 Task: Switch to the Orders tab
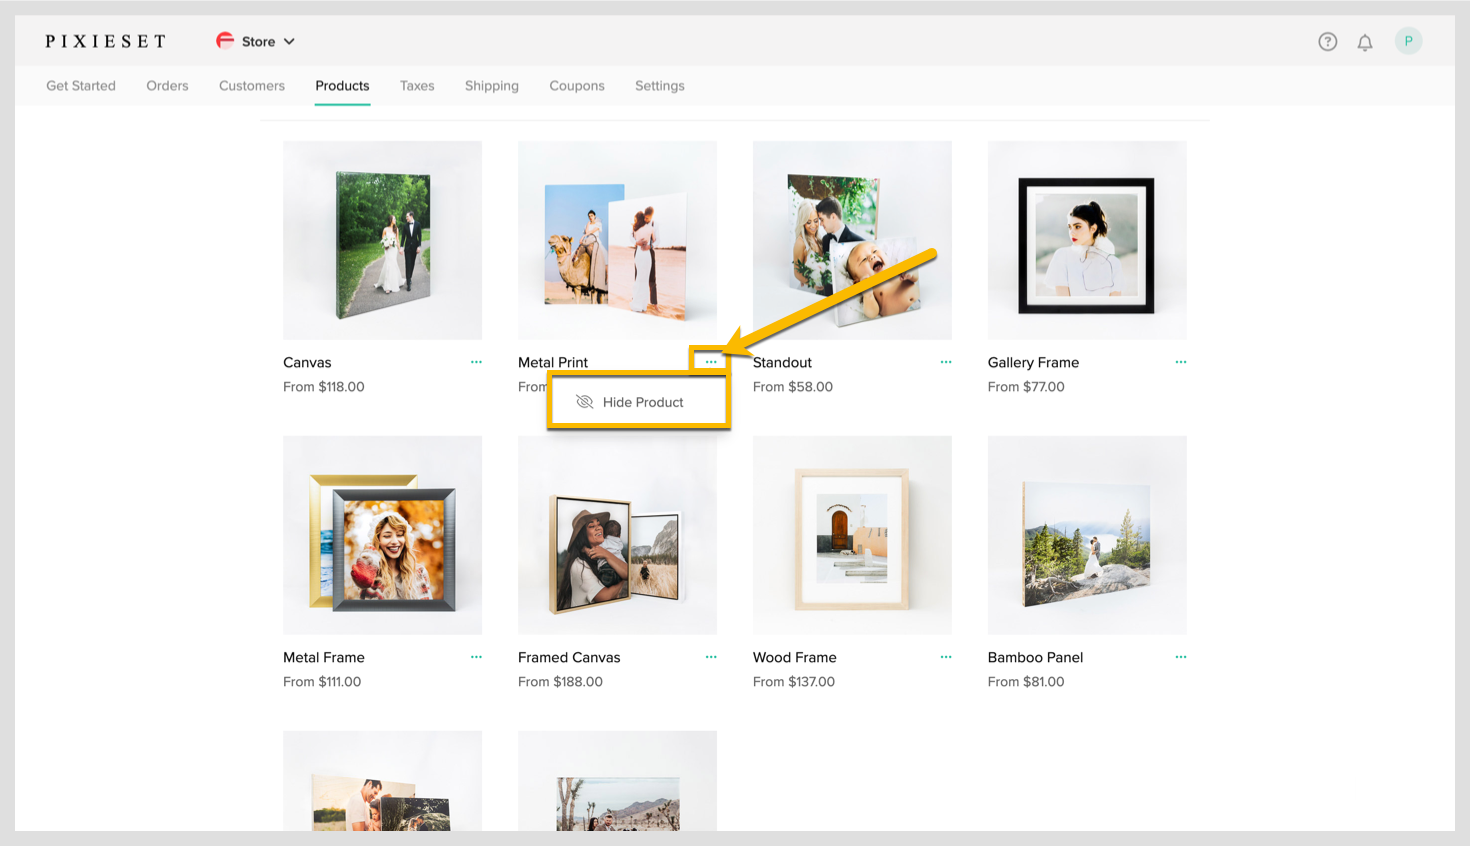coord(167,86)
